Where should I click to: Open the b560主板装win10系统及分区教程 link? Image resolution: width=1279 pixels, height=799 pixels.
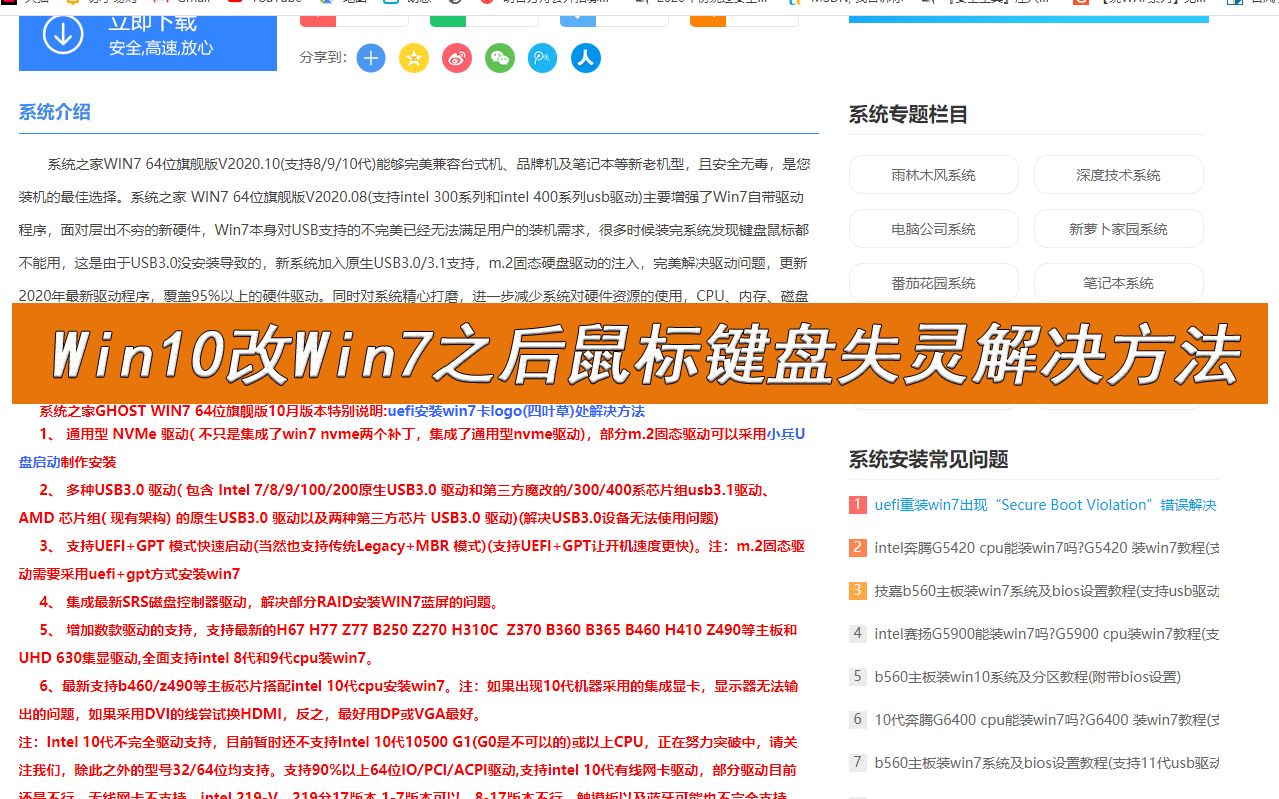point(1027,677)
